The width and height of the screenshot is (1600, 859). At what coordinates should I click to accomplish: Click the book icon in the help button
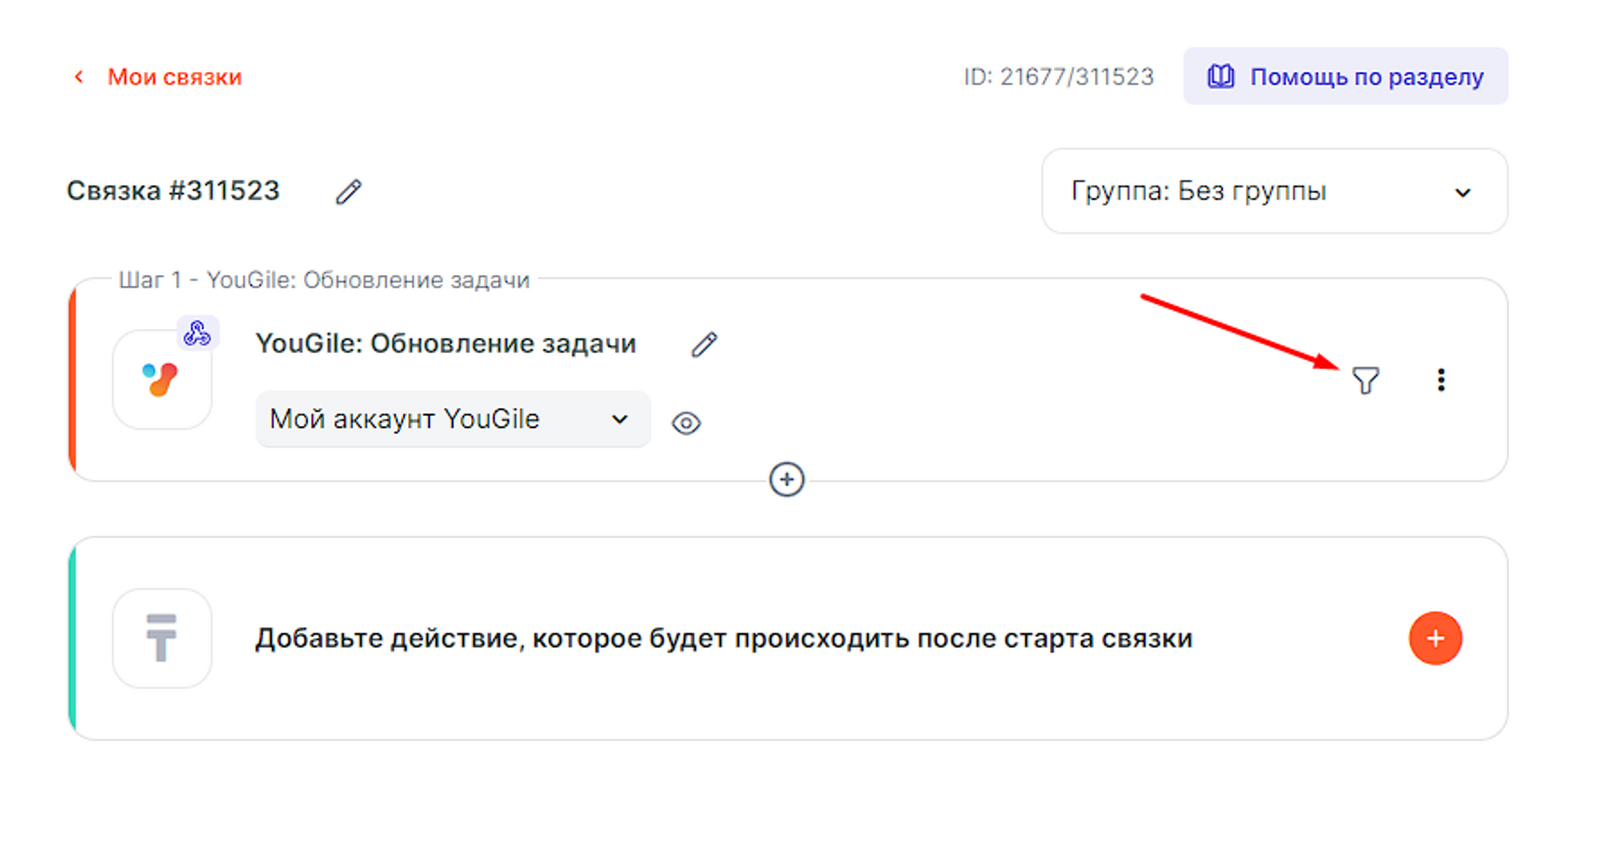(1221, 77)
